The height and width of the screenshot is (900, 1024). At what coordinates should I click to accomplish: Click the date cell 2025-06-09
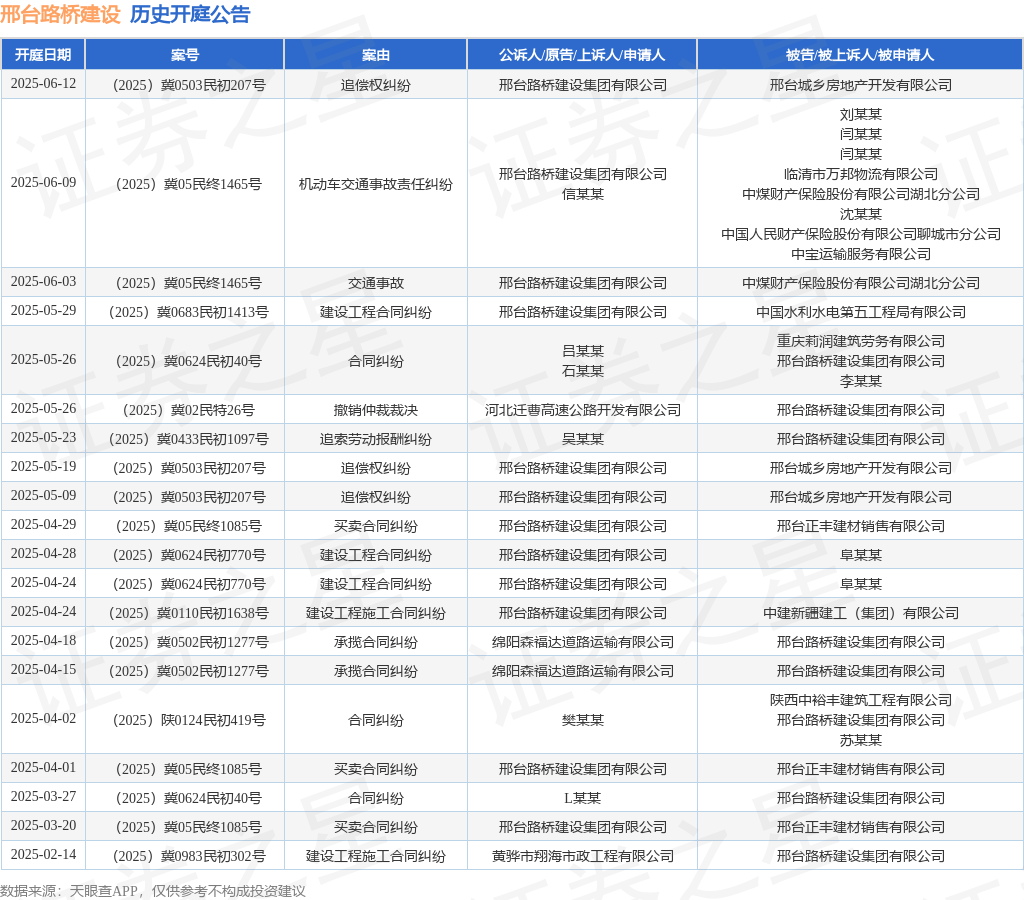43,183
